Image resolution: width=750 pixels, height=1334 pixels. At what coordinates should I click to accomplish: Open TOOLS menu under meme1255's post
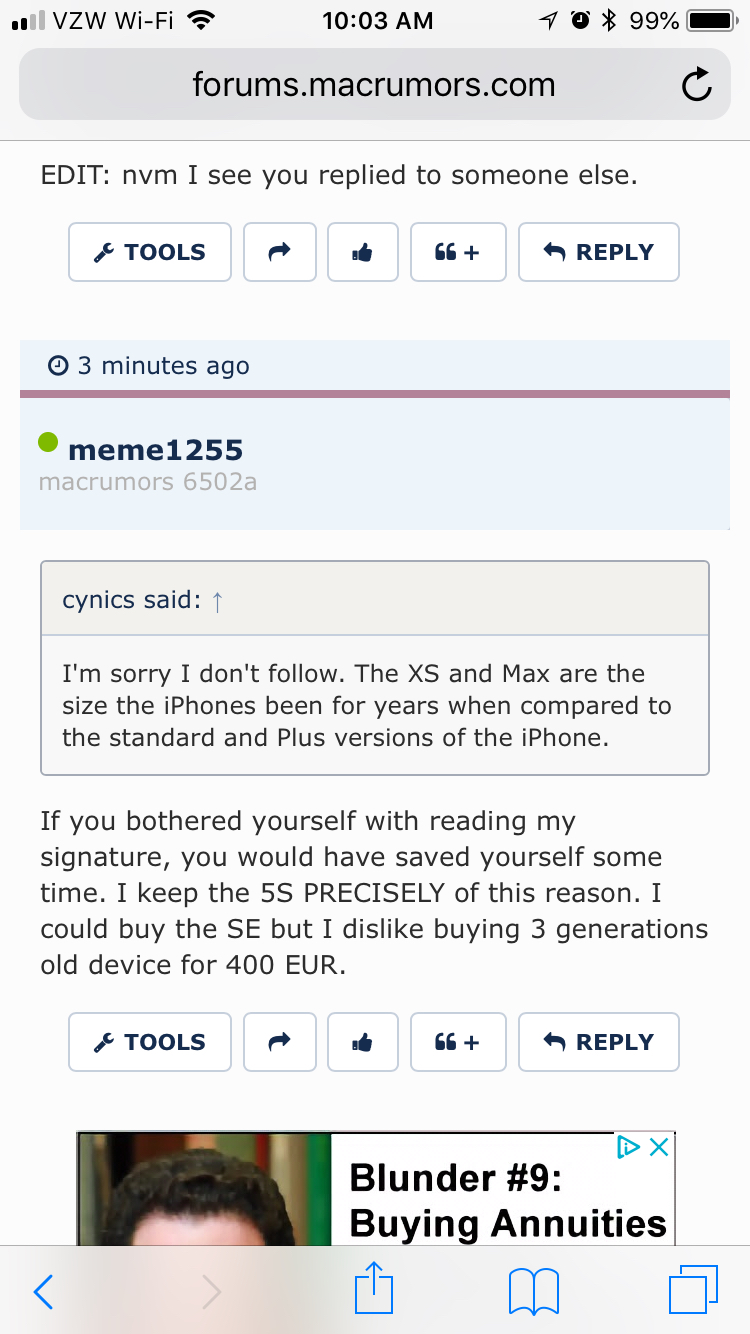(150, 1042)
